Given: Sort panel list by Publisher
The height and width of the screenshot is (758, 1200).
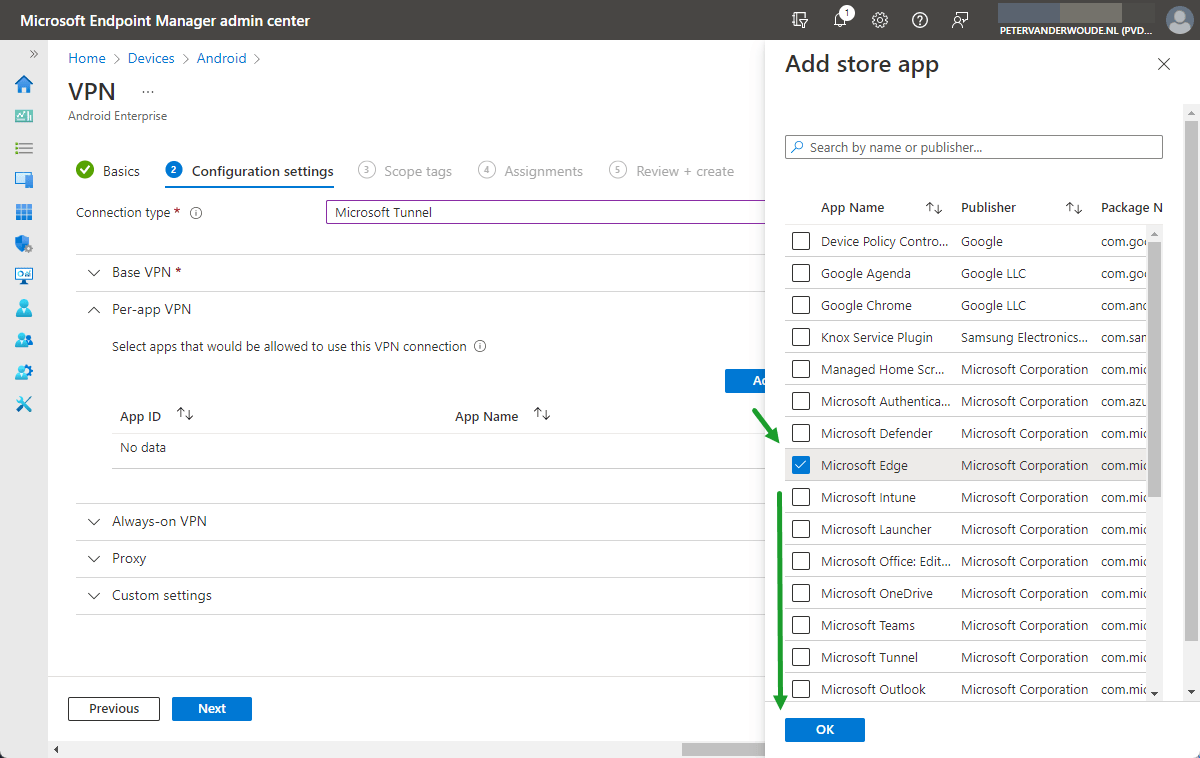Looking at the screenshot, I should coord(1074,208).
